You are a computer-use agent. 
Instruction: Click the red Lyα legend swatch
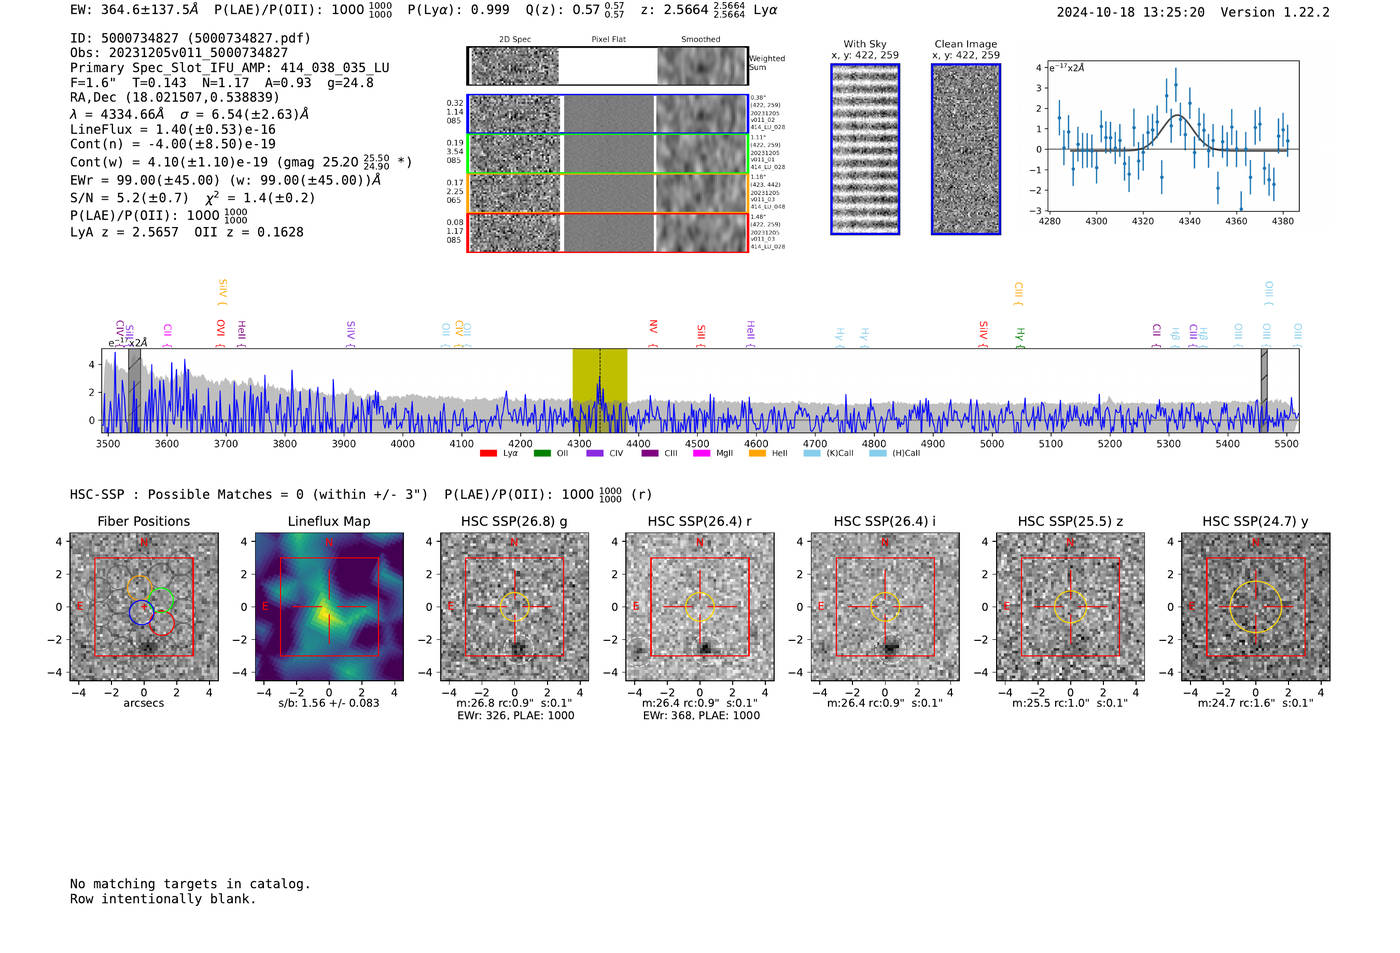488,454
